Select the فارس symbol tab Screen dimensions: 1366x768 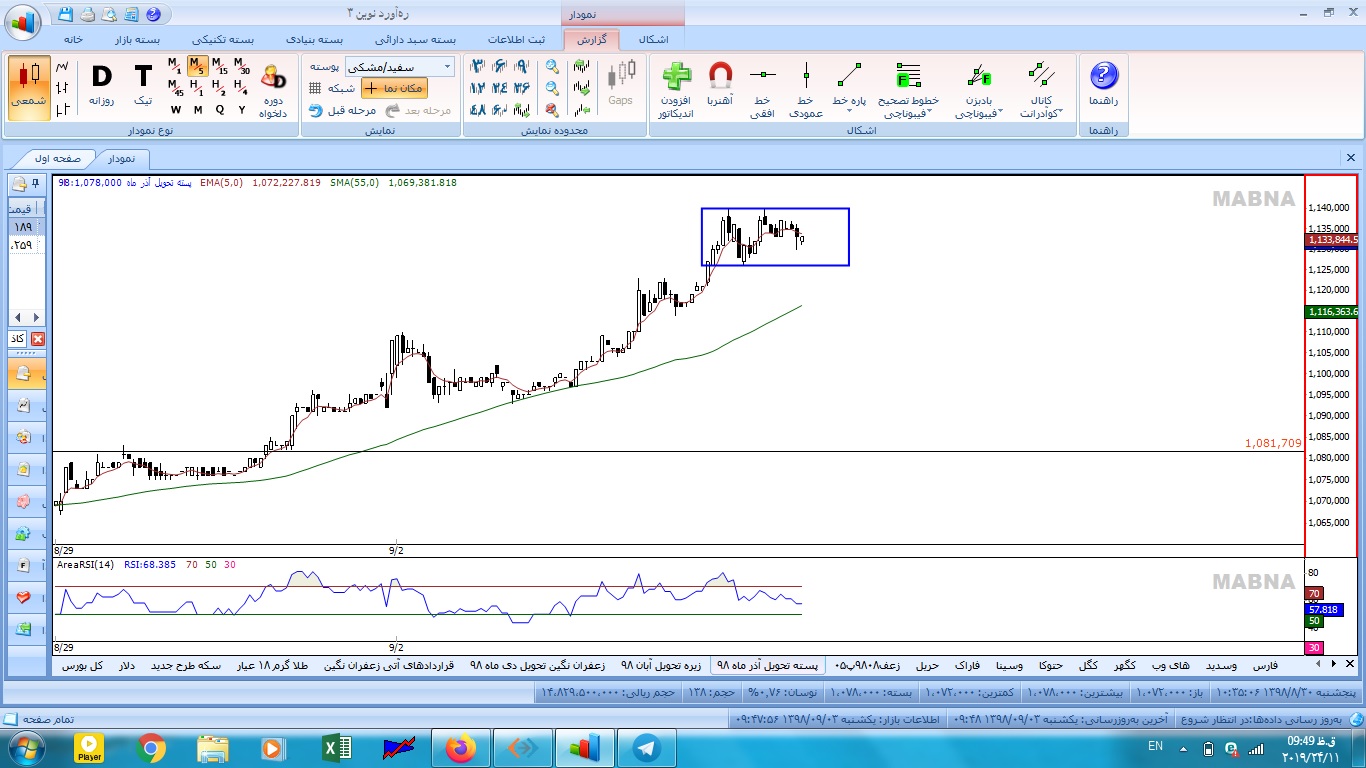(x=1266, y=665)
